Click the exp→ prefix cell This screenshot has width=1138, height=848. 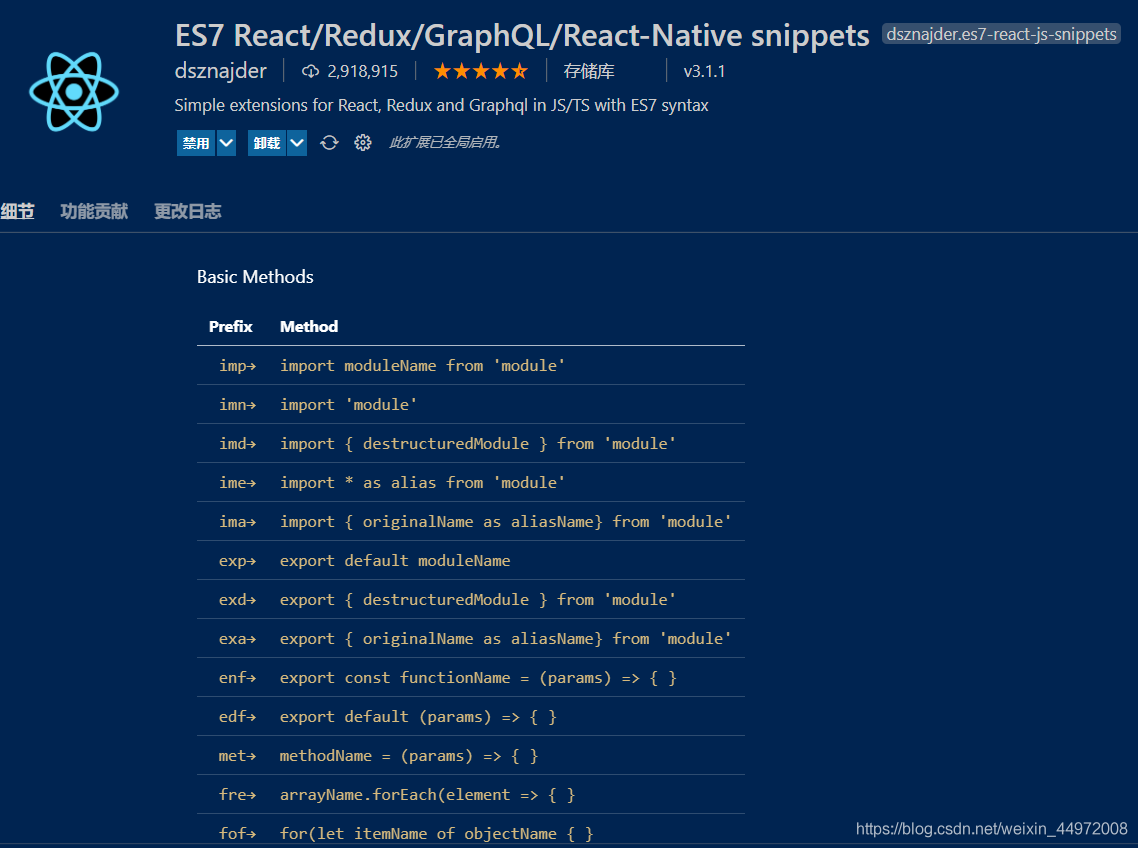point(238,561)
